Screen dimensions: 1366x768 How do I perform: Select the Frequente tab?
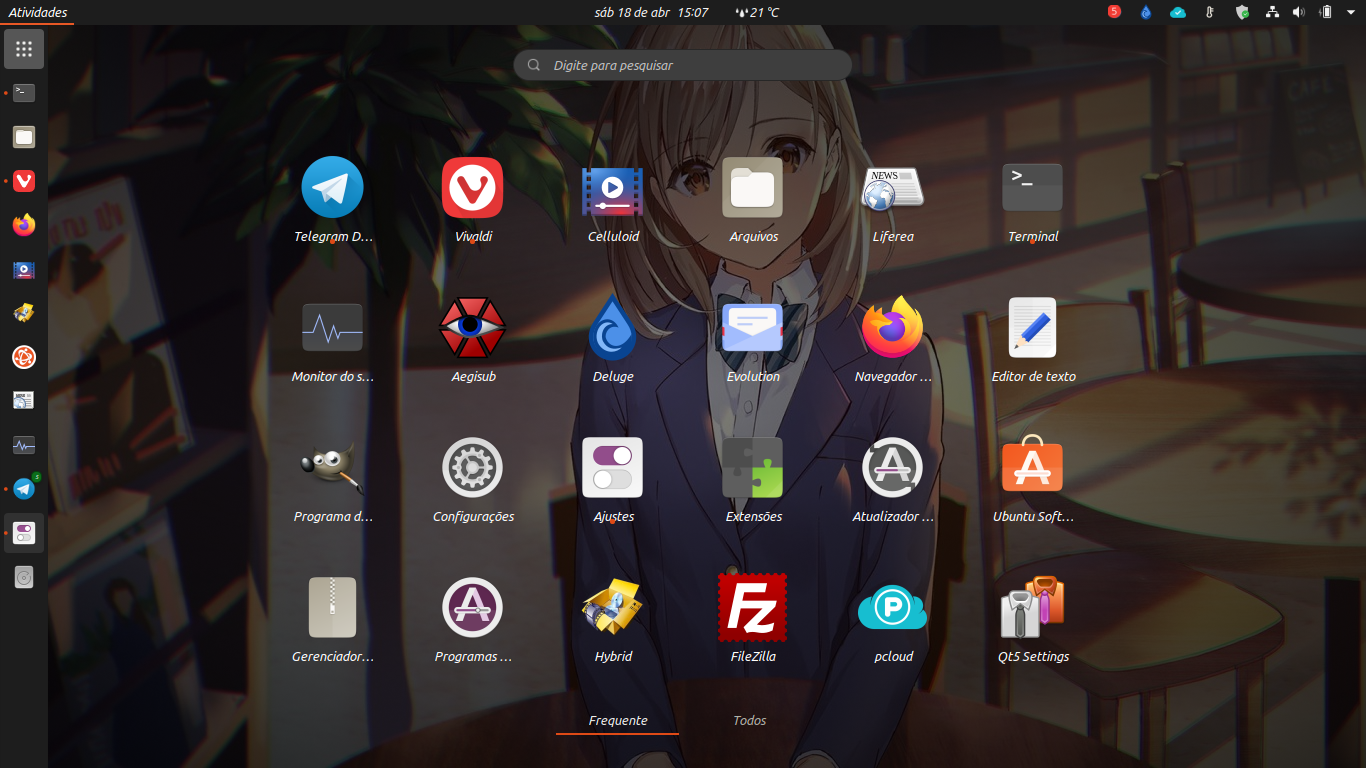(617, 720)
